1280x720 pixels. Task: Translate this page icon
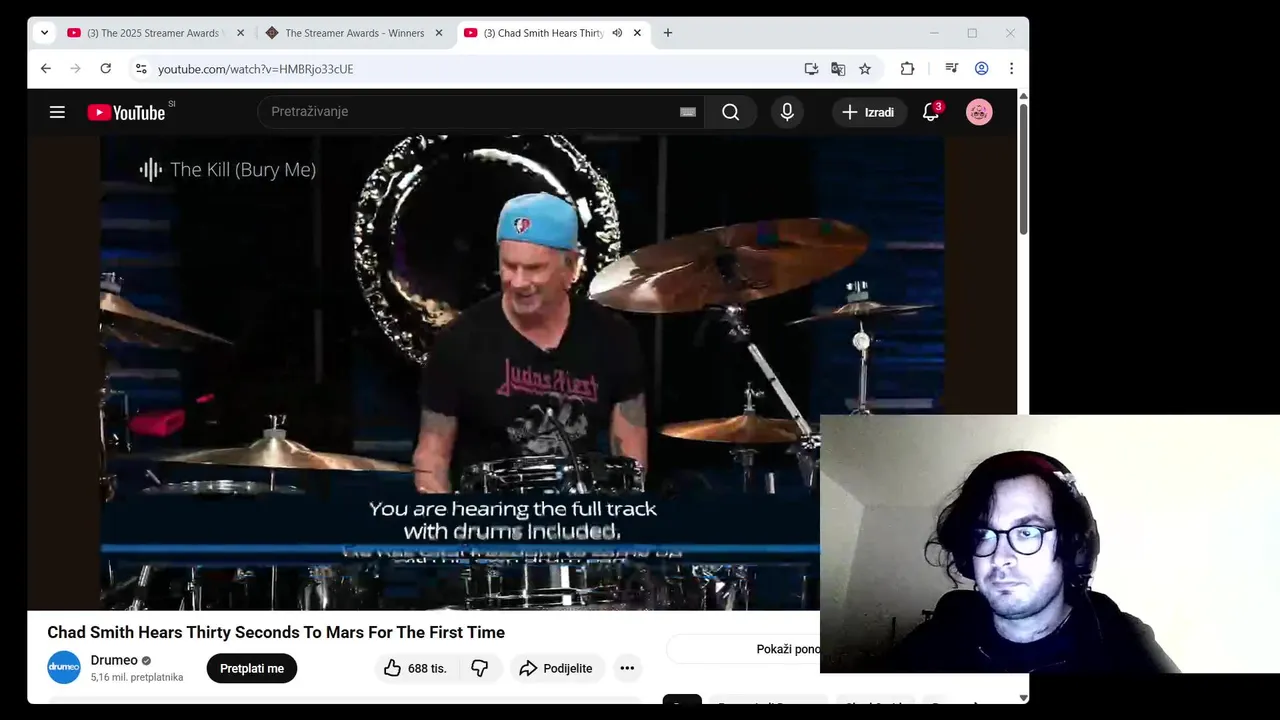pos(838,68)
